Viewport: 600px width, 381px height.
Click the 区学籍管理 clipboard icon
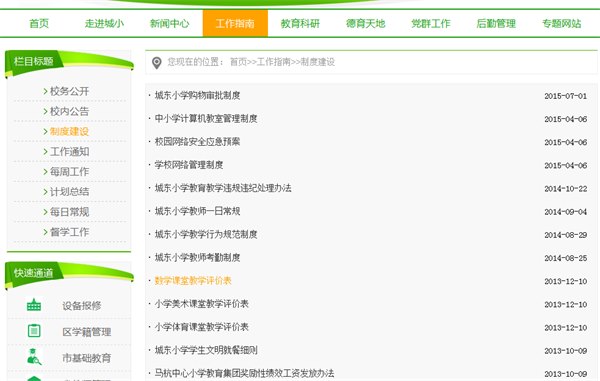[34, 331]
